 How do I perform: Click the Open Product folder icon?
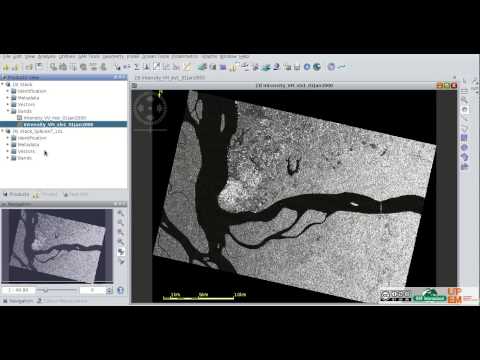6,67
